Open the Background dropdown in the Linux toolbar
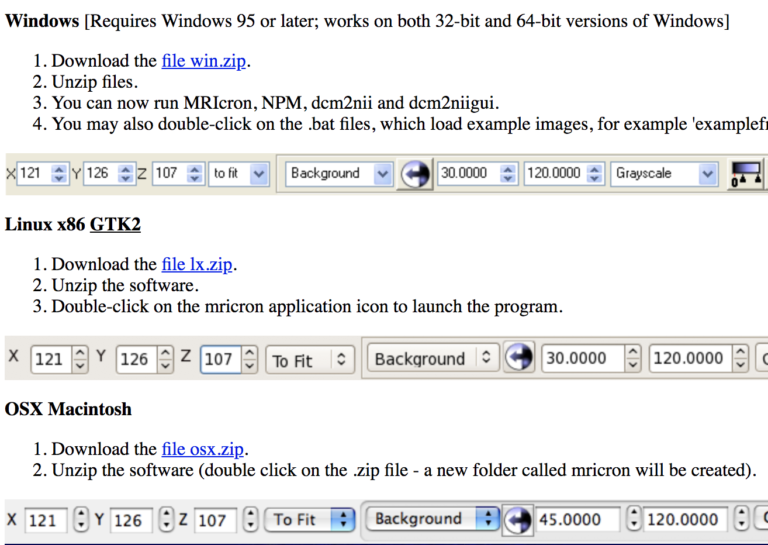This screenshot has height=545, width=768. click(x=432, y=359)
